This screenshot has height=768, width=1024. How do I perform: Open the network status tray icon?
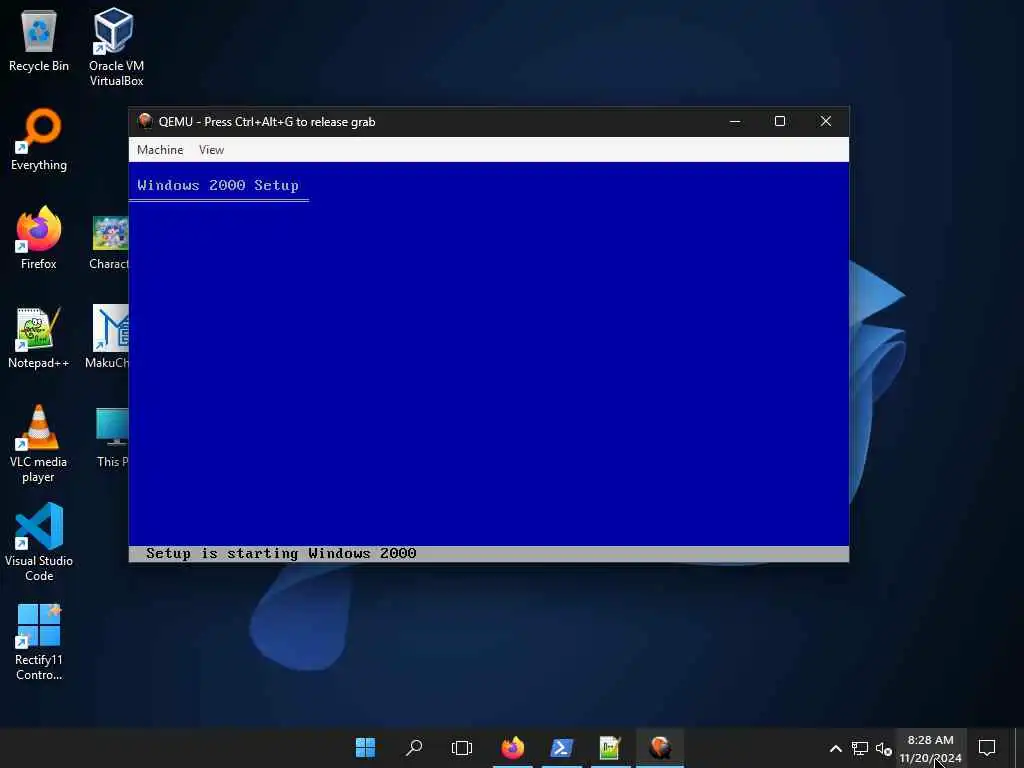[859, 748]
